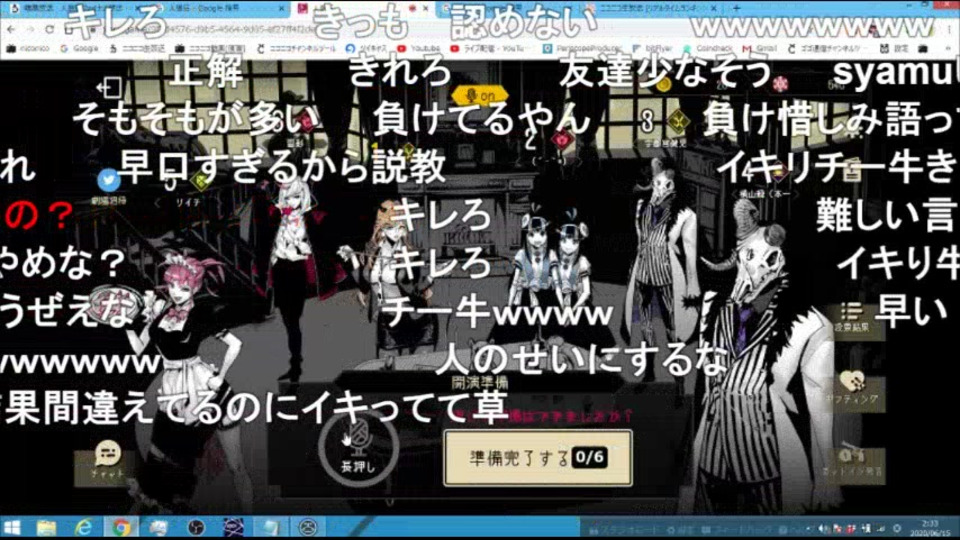
Task: Click the key icon button below gifting
Action: click(853, 462)
